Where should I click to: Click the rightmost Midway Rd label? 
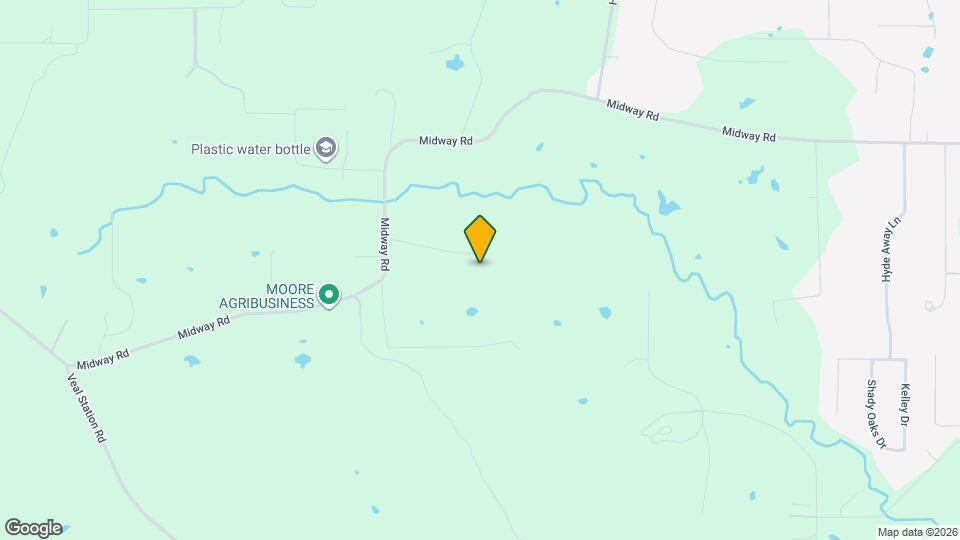click(748, 134)
